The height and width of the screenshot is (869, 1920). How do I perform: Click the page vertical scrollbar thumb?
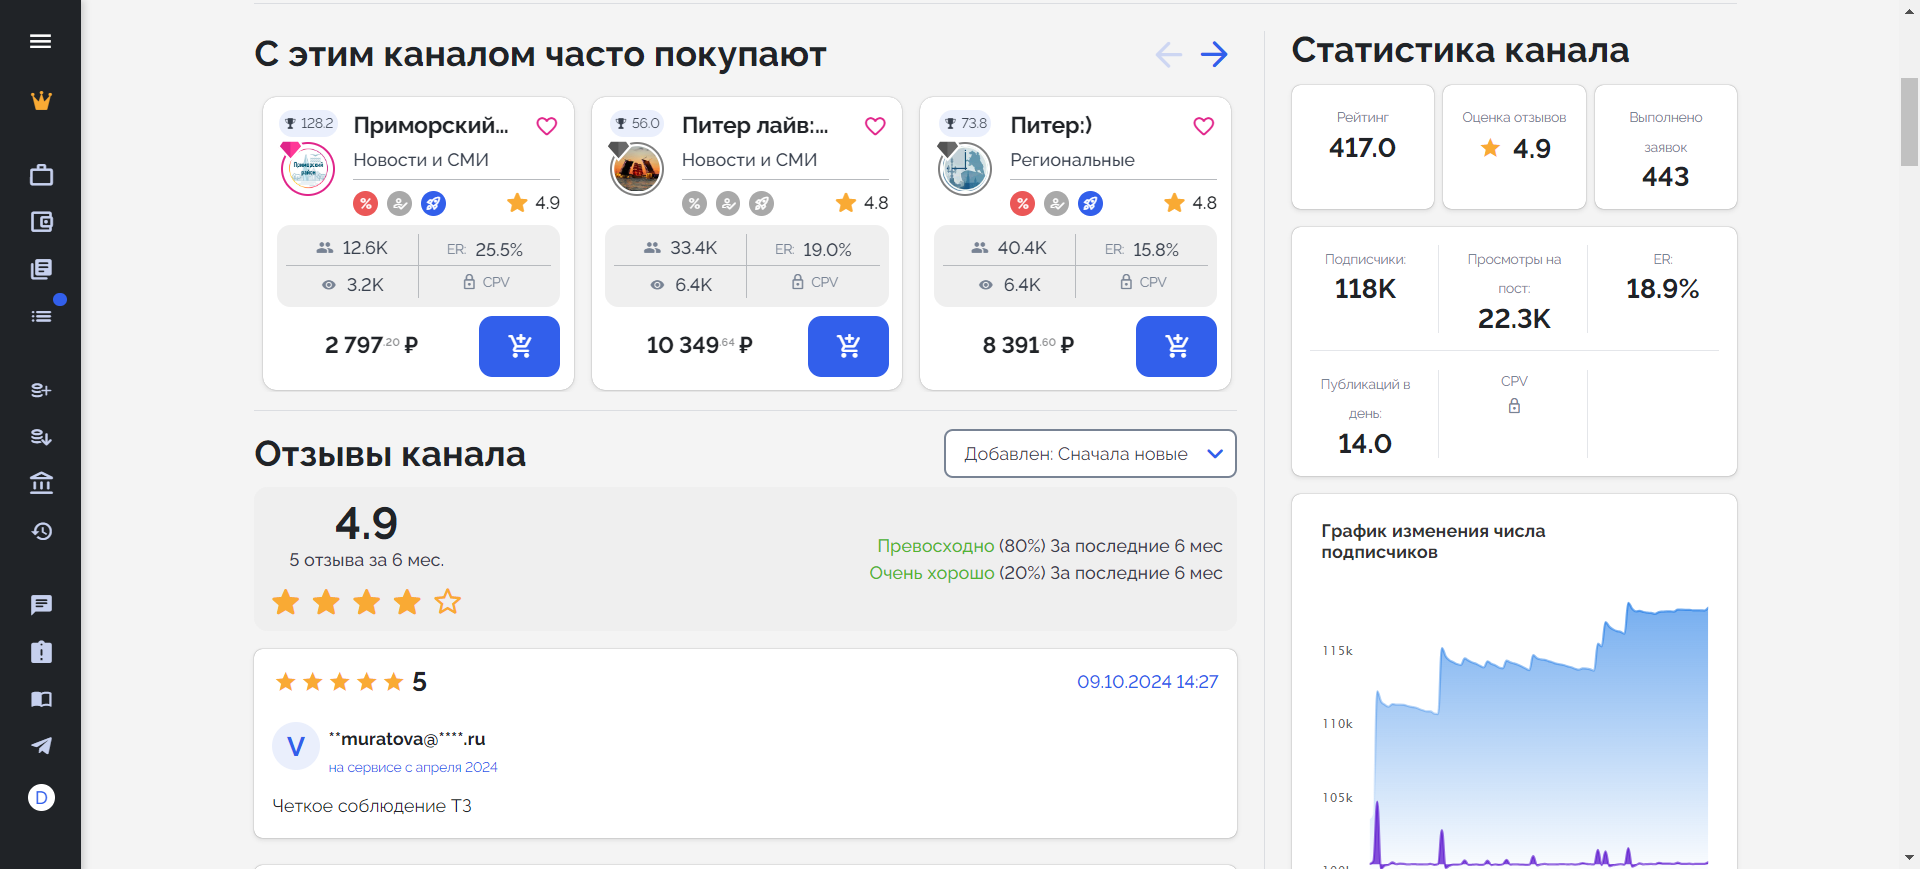[1909, 120]
